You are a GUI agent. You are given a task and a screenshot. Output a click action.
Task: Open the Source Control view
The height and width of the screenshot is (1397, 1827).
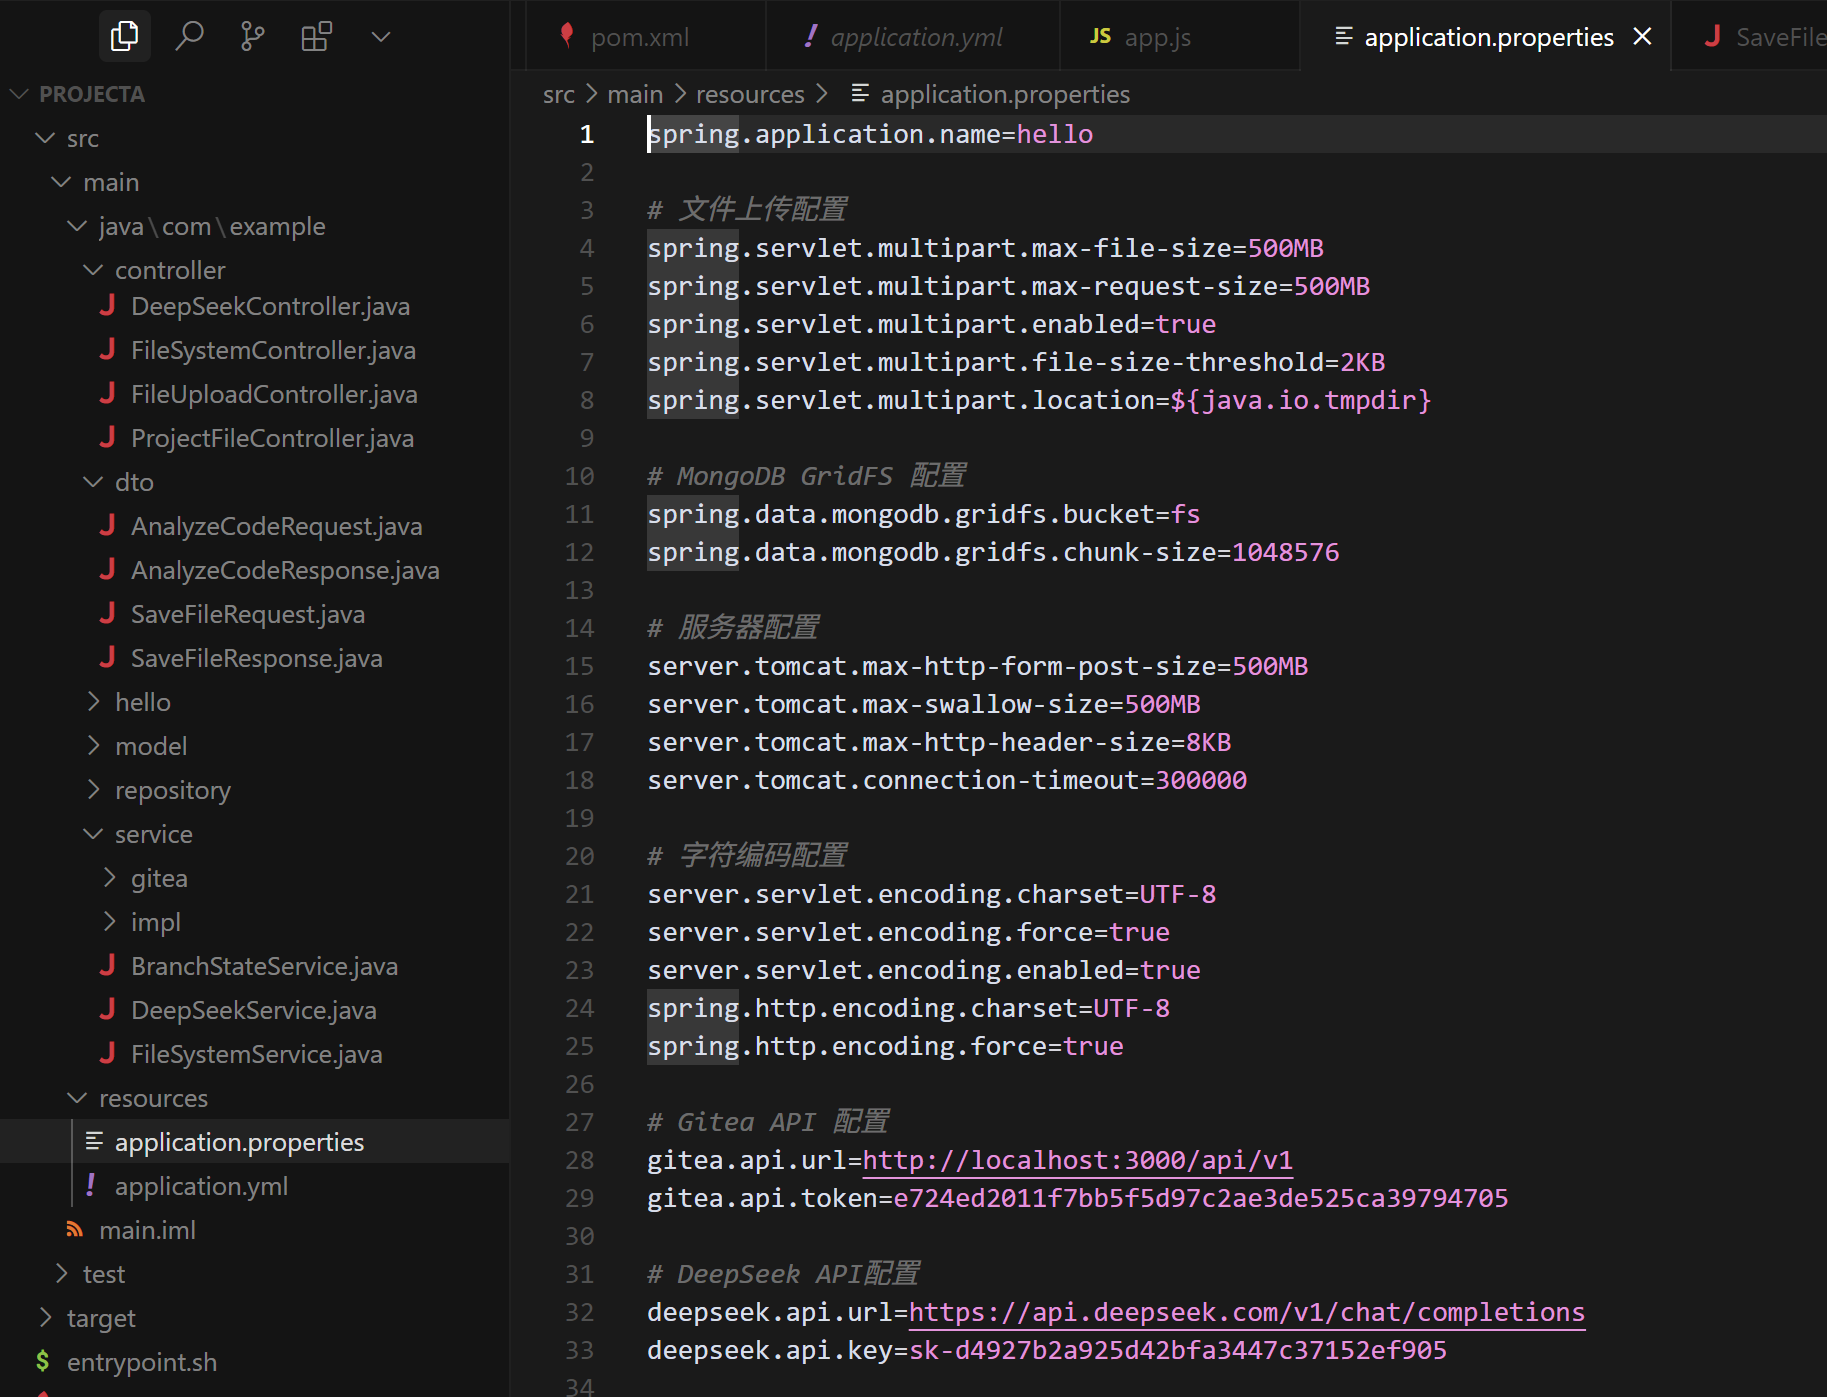click(x=252, y=36)
